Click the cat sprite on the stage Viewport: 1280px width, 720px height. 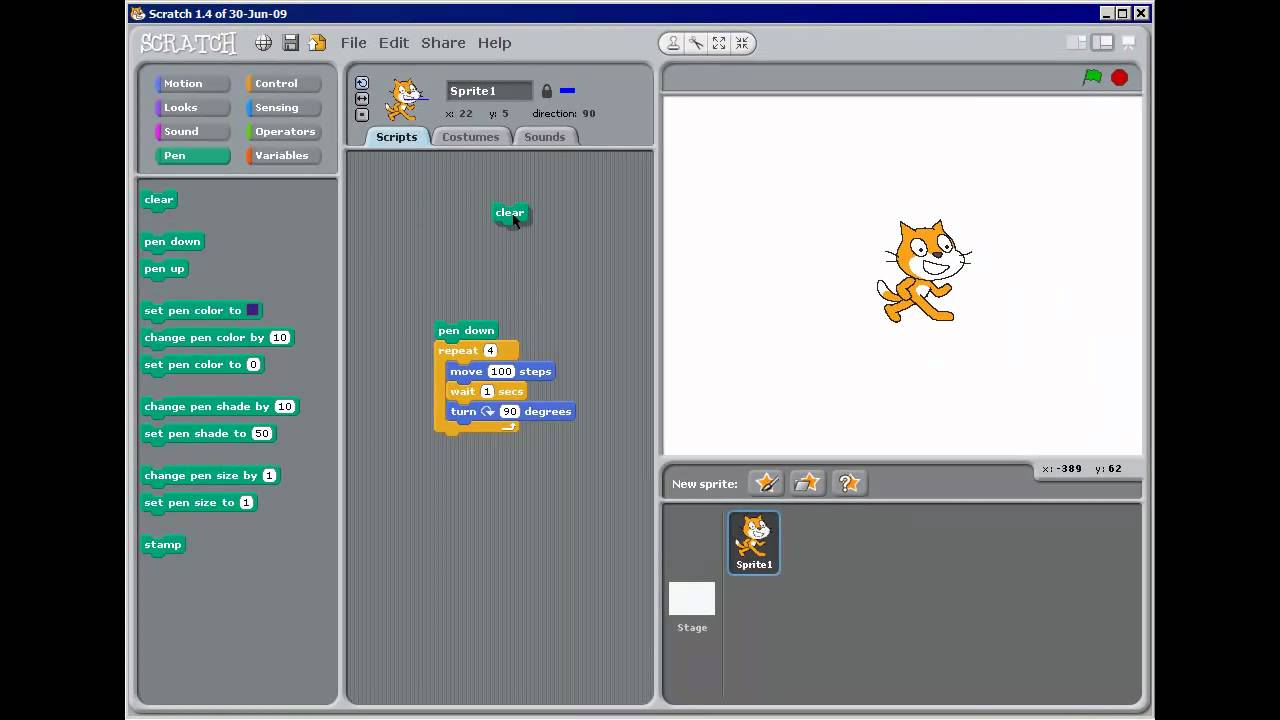pyautogui.click(x=923, y=272)
